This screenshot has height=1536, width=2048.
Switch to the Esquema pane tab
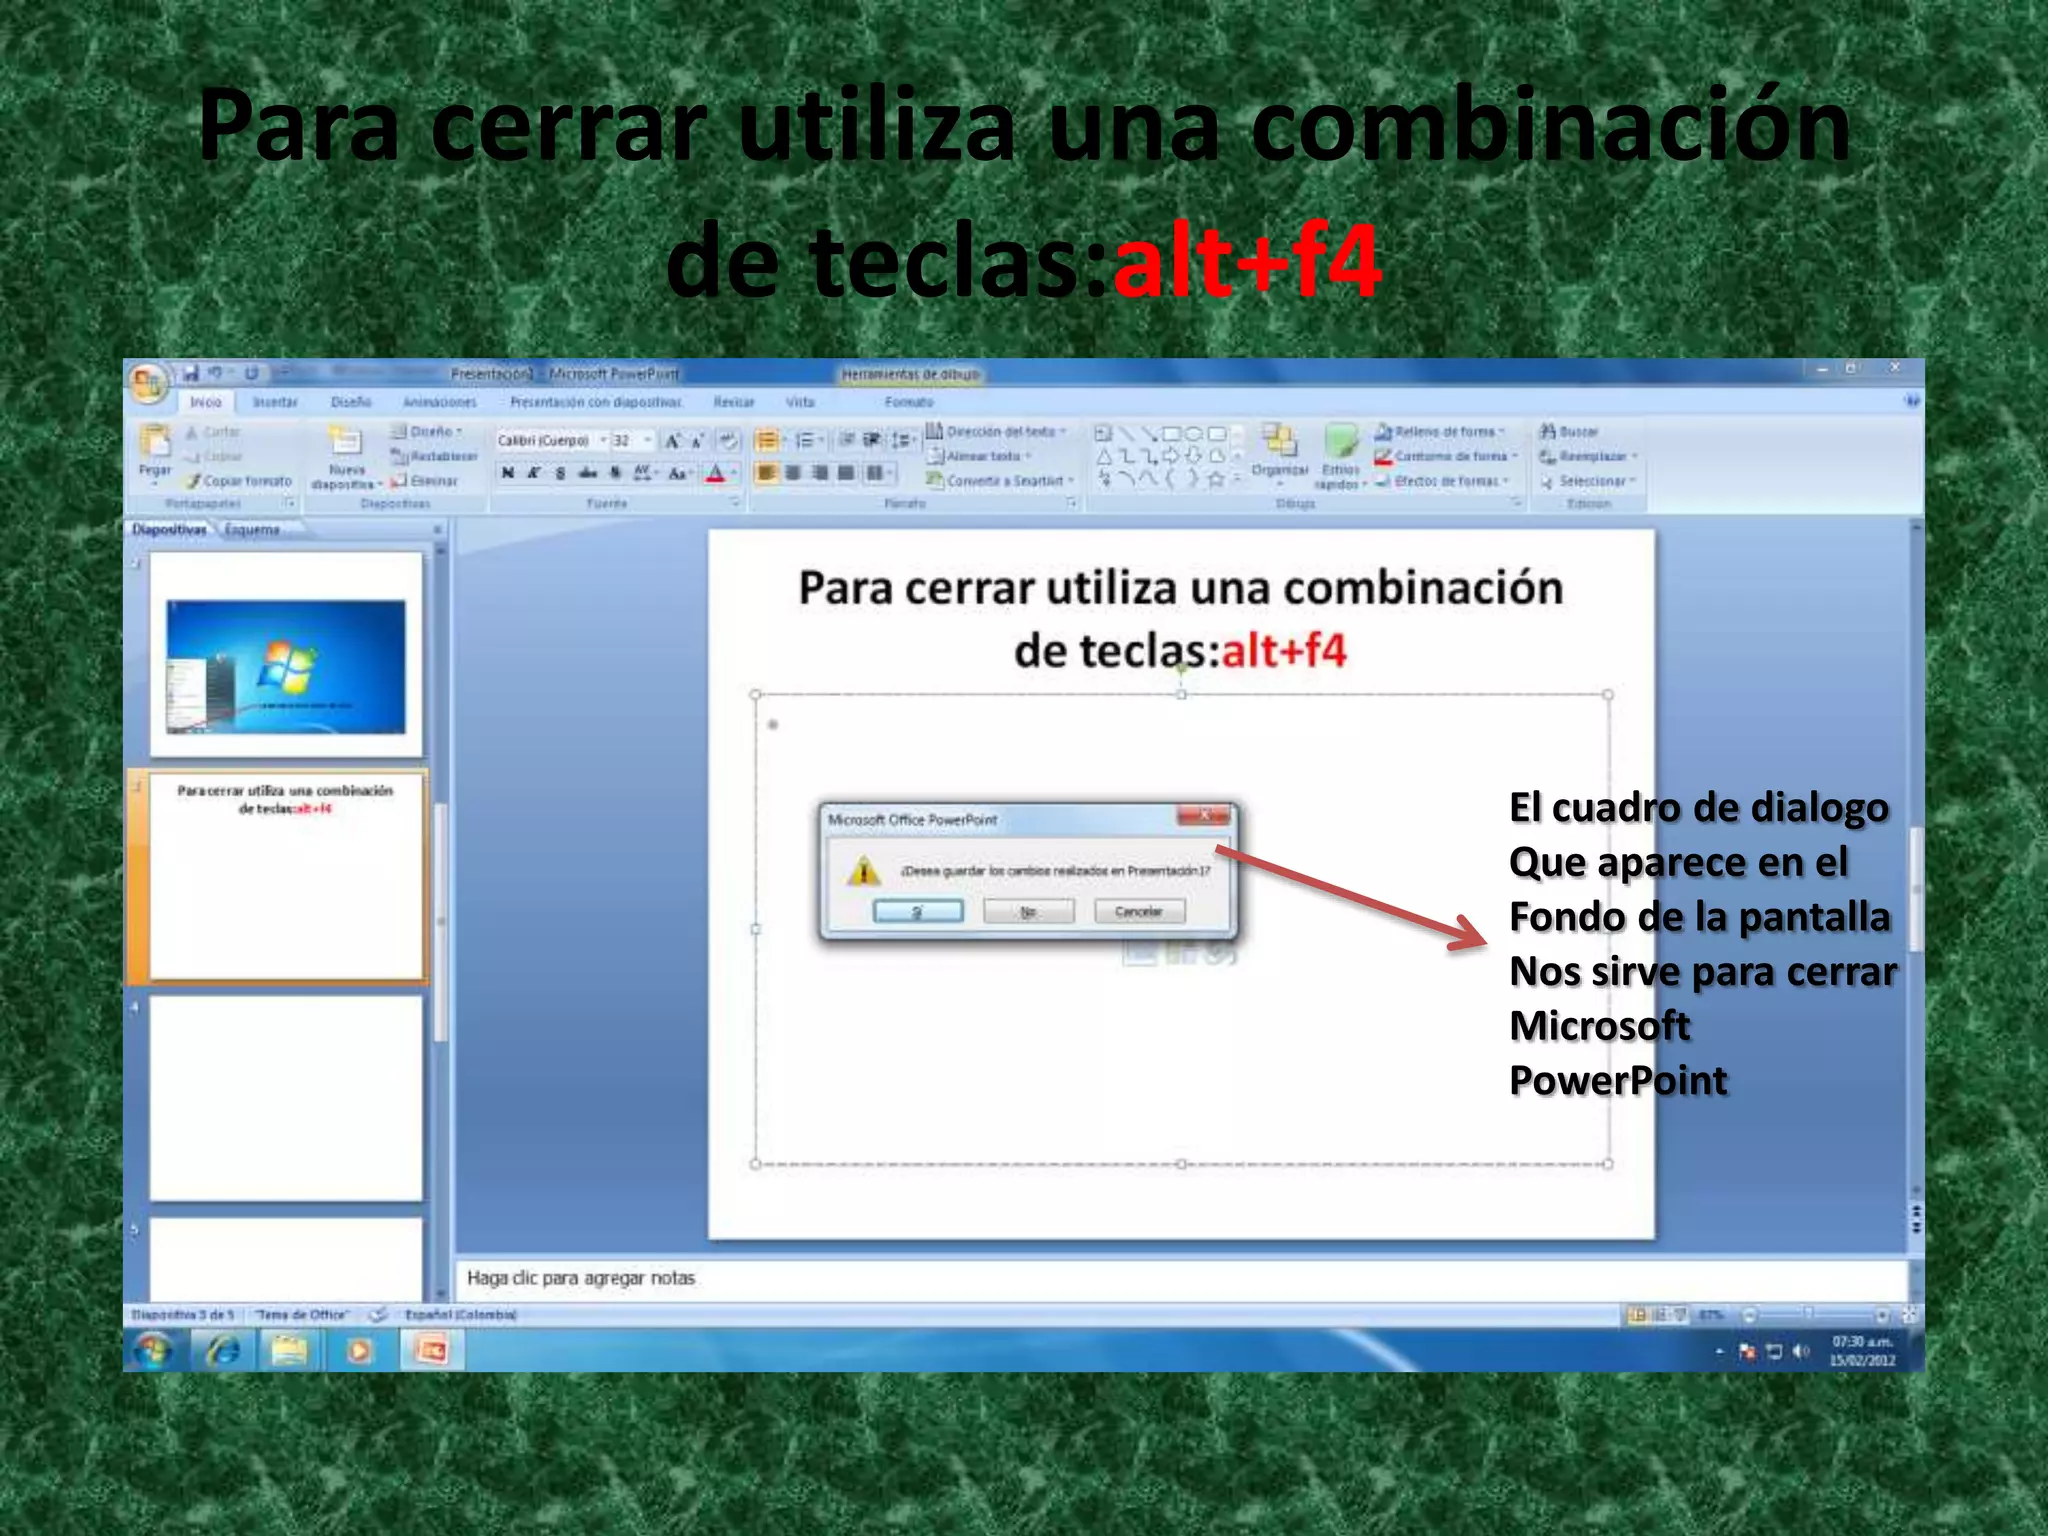pyautogui.click(x=252, y=530)
